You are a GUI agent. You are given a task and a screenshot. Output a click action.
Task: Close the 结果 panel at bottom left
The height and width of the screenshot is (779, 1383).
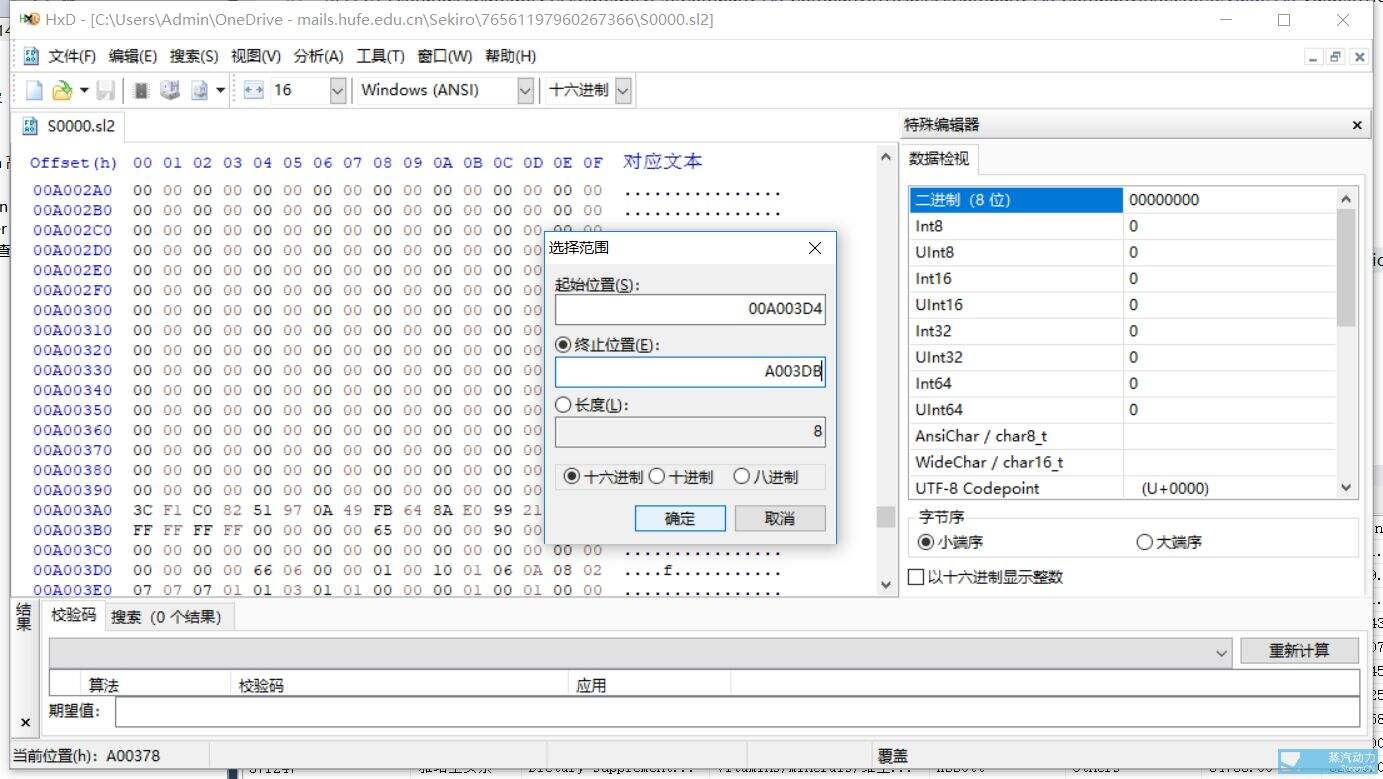pyautogui.click(x=26, y=722)
